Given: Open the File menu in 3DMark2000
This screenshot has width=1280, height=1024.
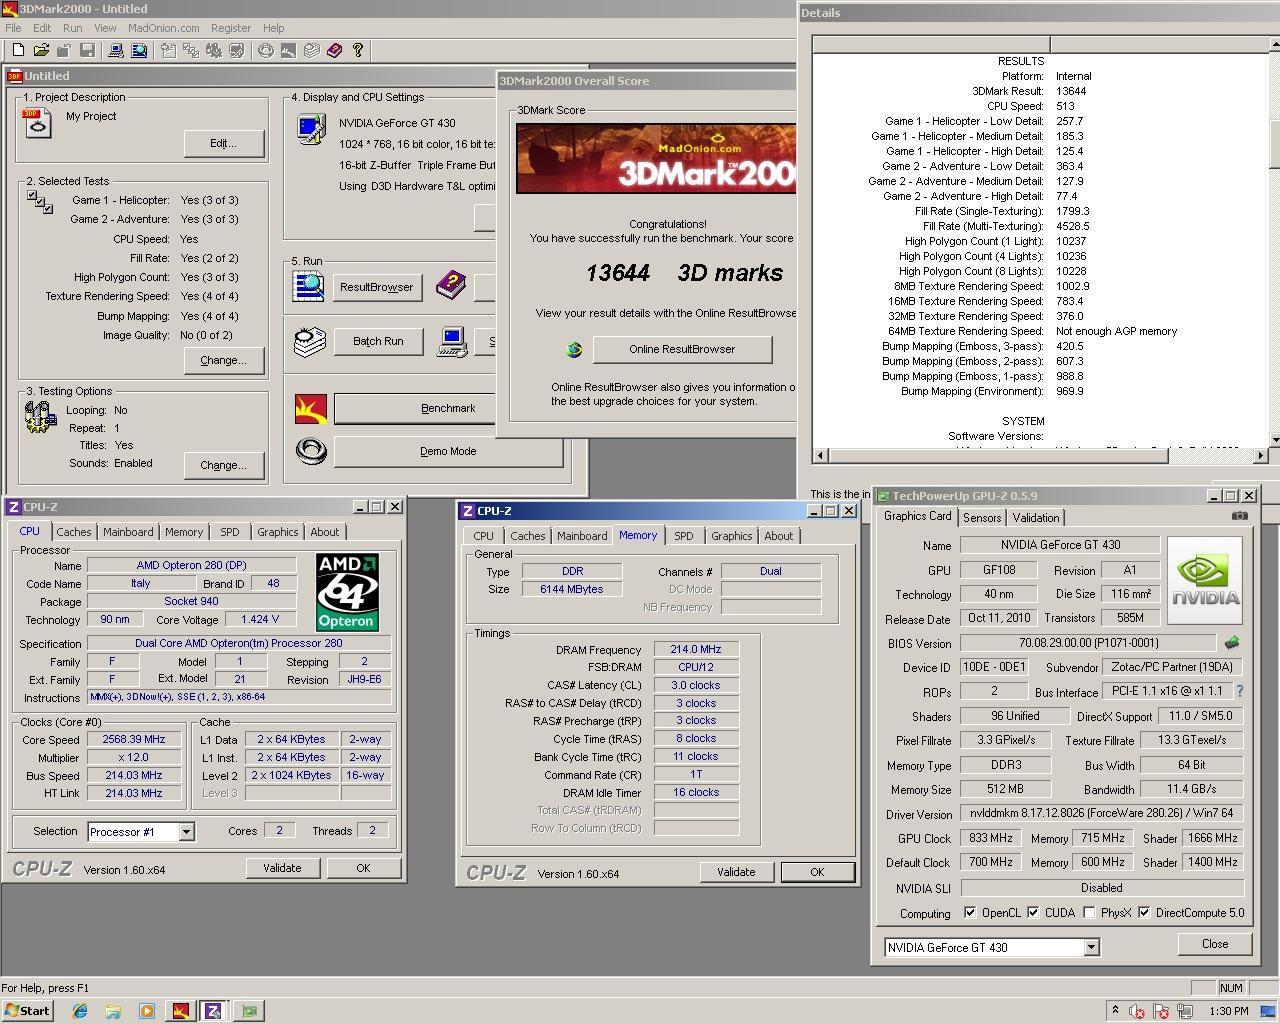Looking at the screenshot, I should (x=13, y=28).
